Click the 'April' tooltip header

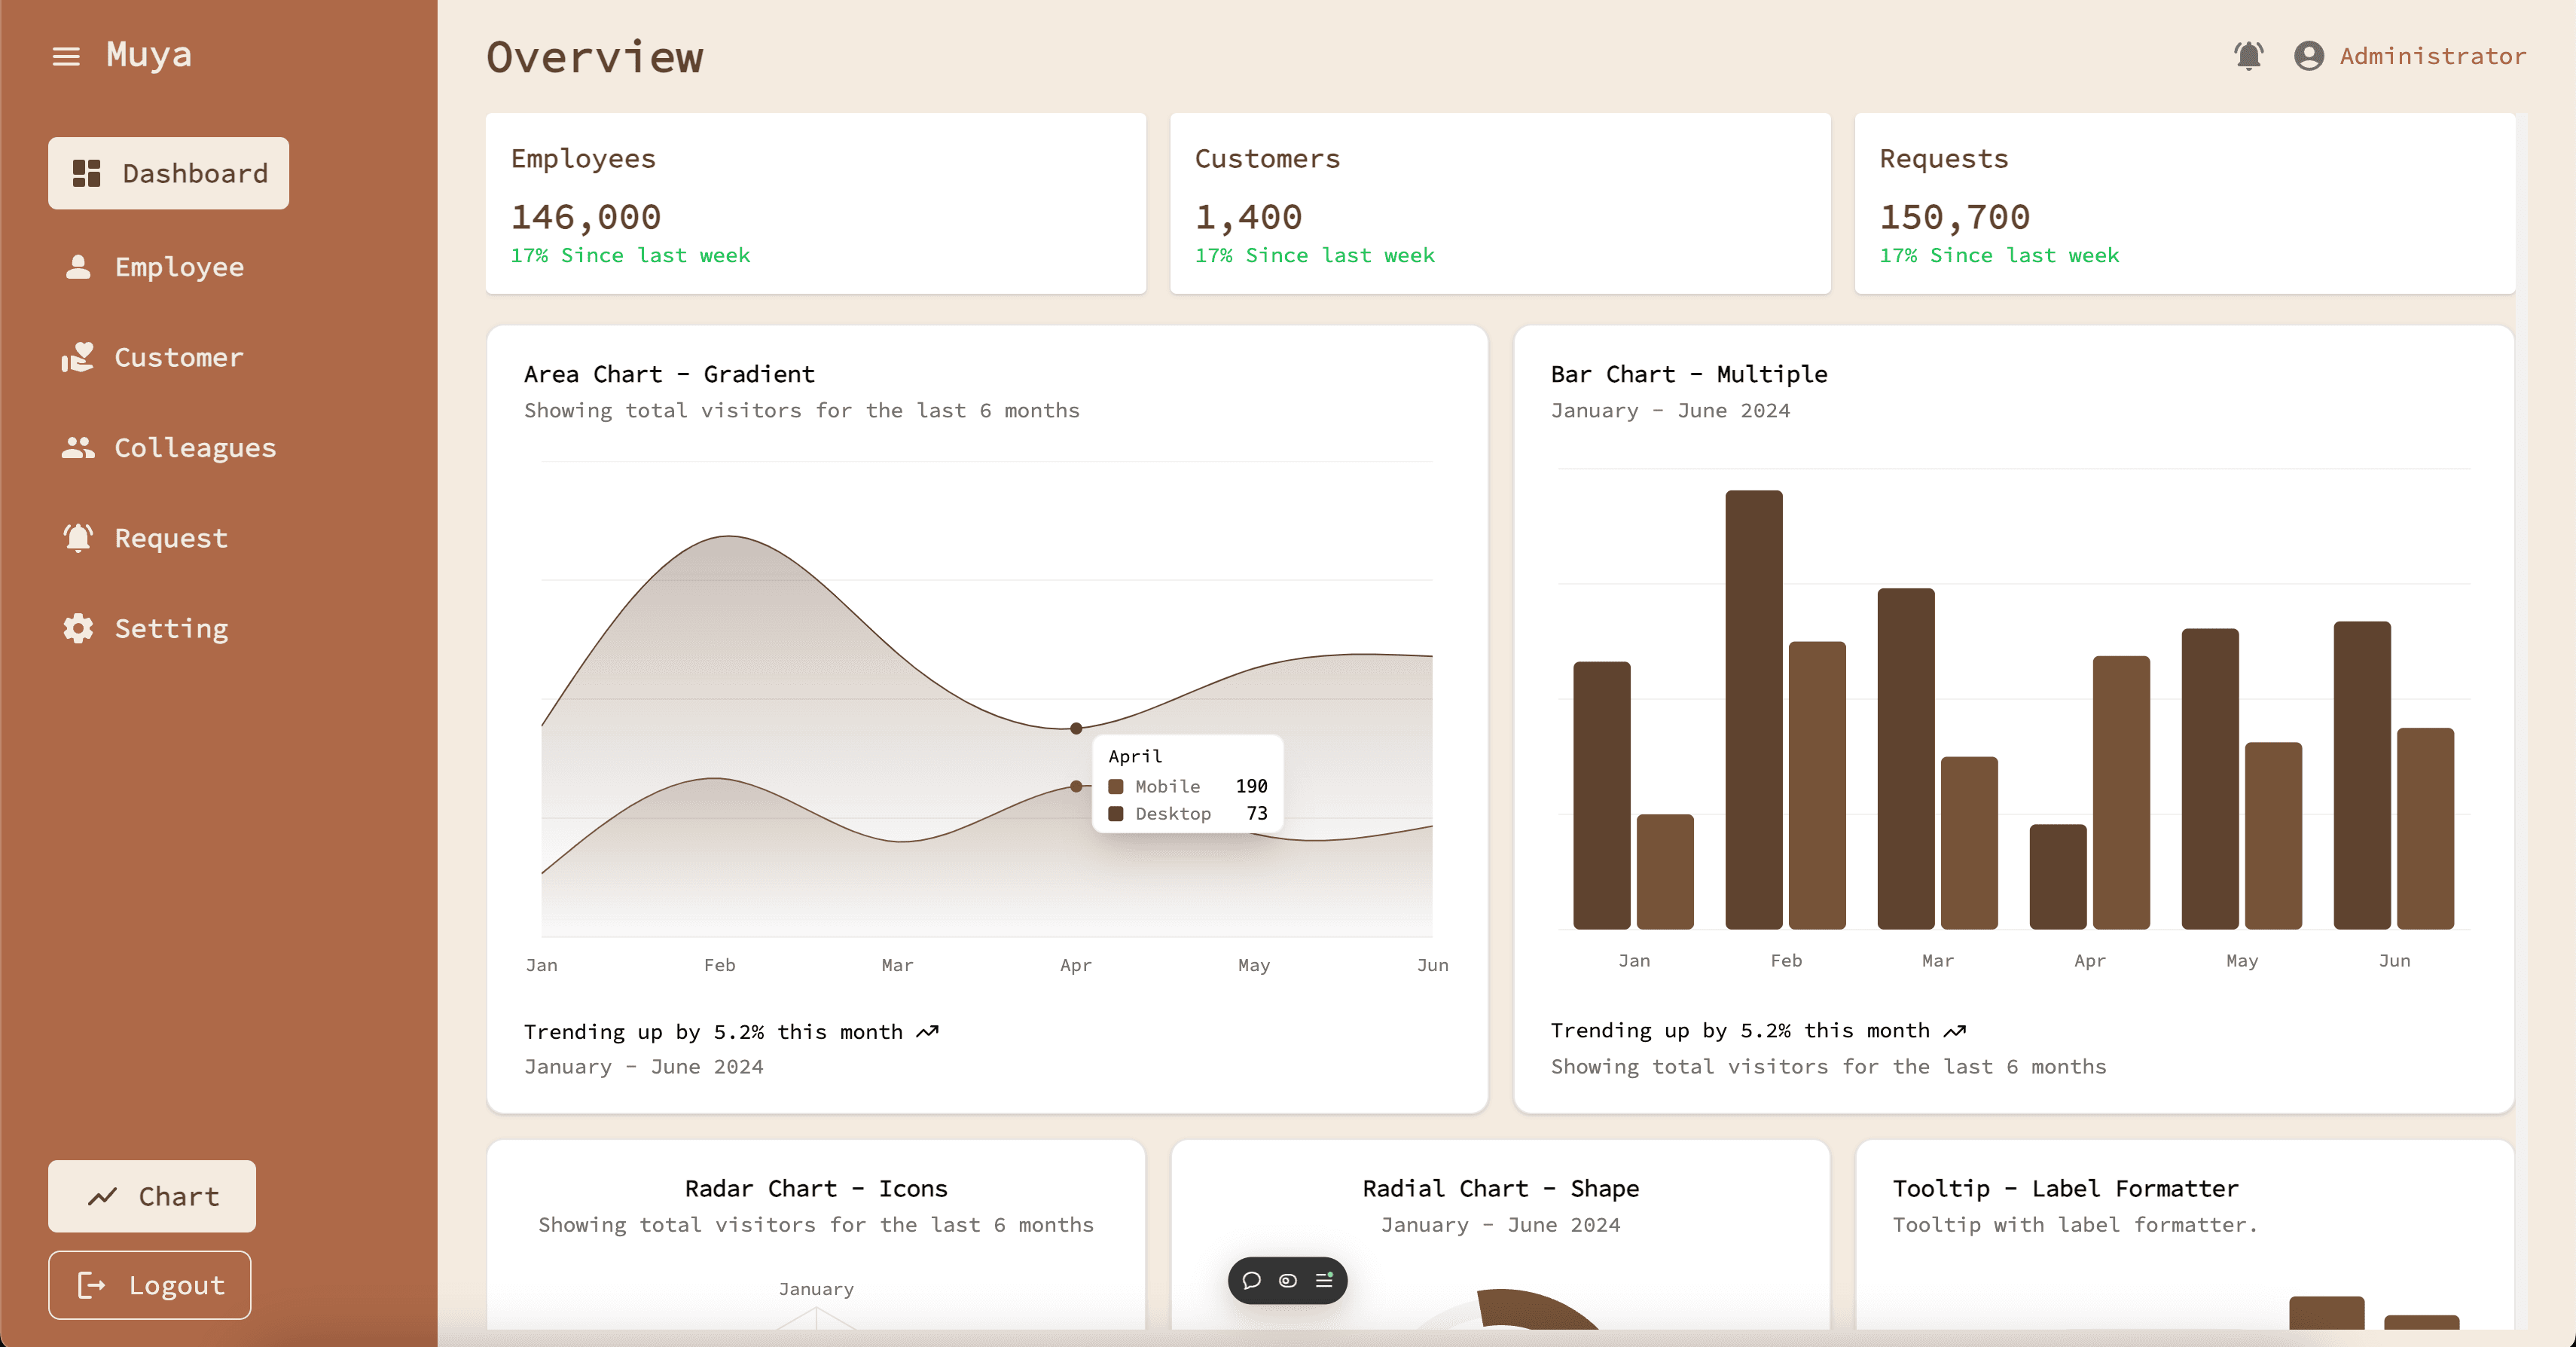1135,756
